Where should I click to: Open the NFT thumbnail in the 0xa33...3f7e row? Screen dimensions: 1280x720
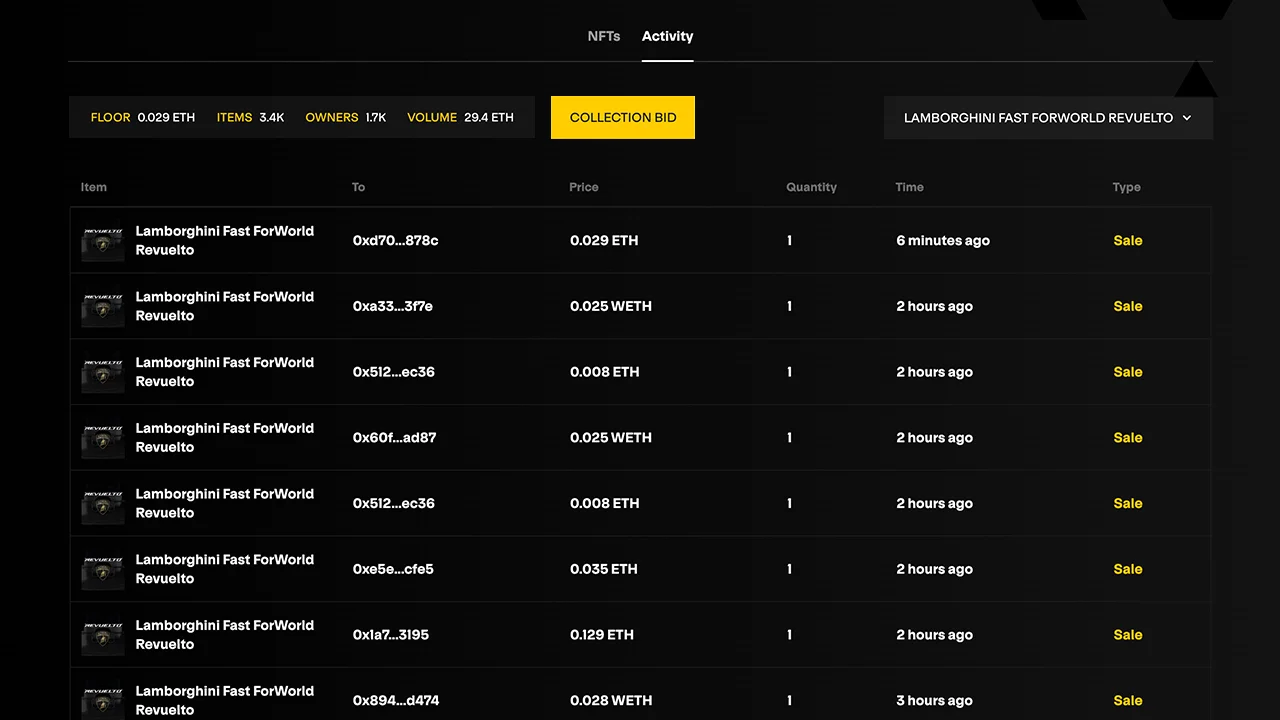[x=103, y=307]
